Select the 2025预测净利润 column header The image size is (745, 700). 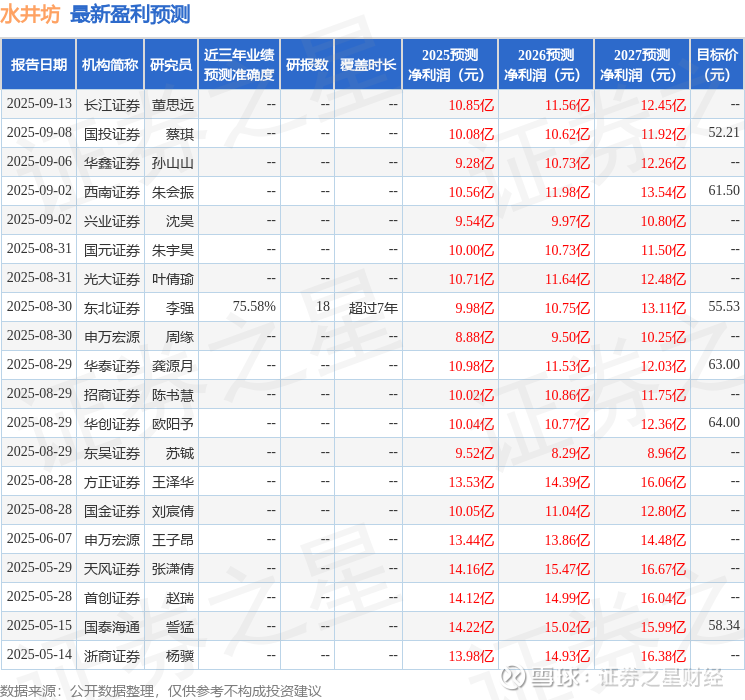[x=449, y=65]
